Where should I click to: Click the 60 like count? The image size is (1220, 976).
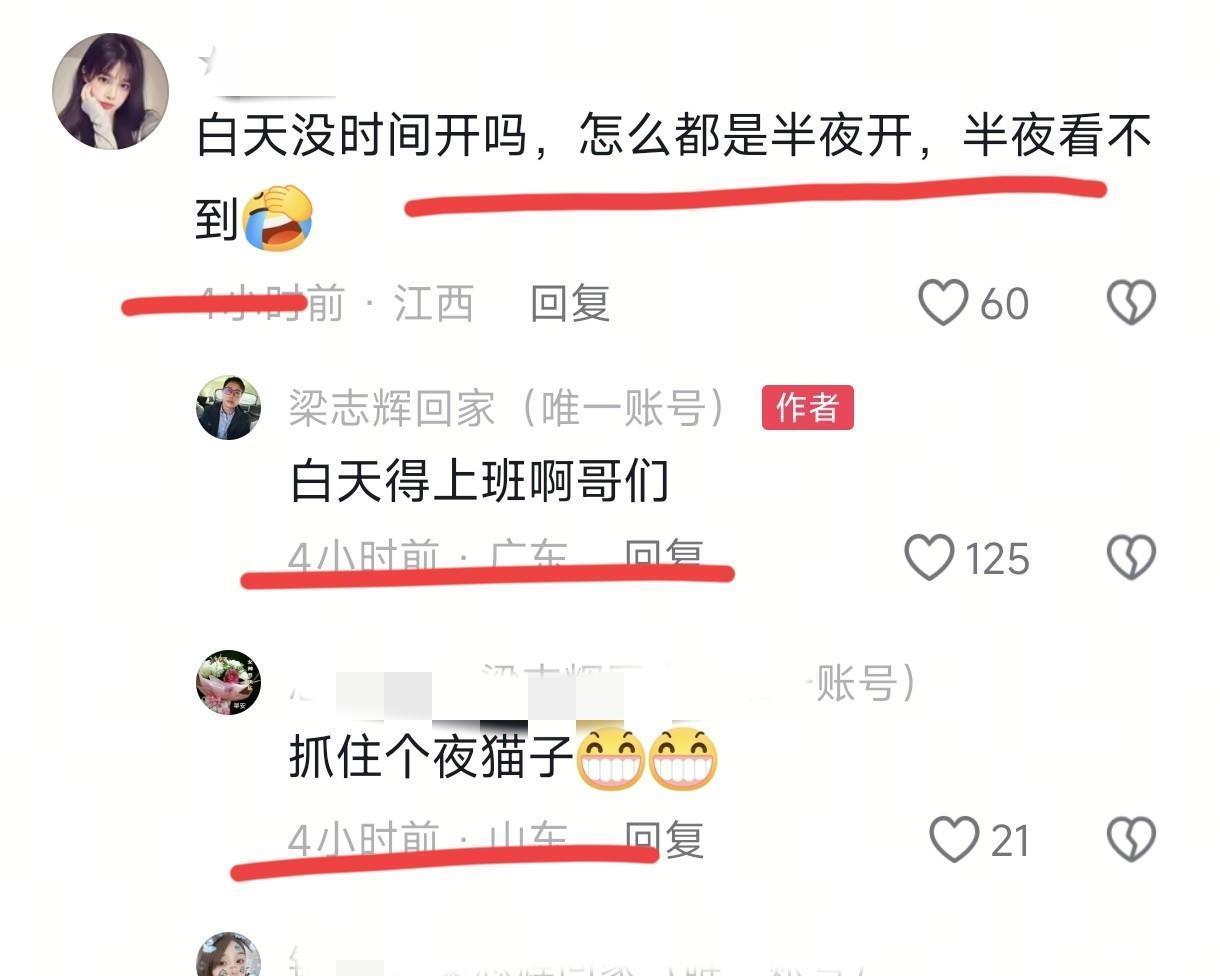click(x=1004, y=303)
